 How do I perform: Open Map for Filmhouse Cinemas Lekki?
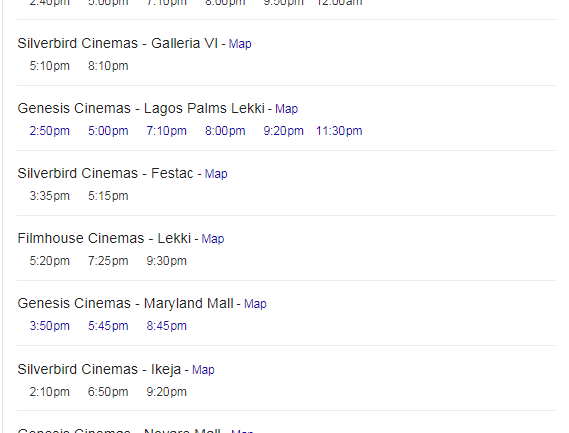point(213,239)
